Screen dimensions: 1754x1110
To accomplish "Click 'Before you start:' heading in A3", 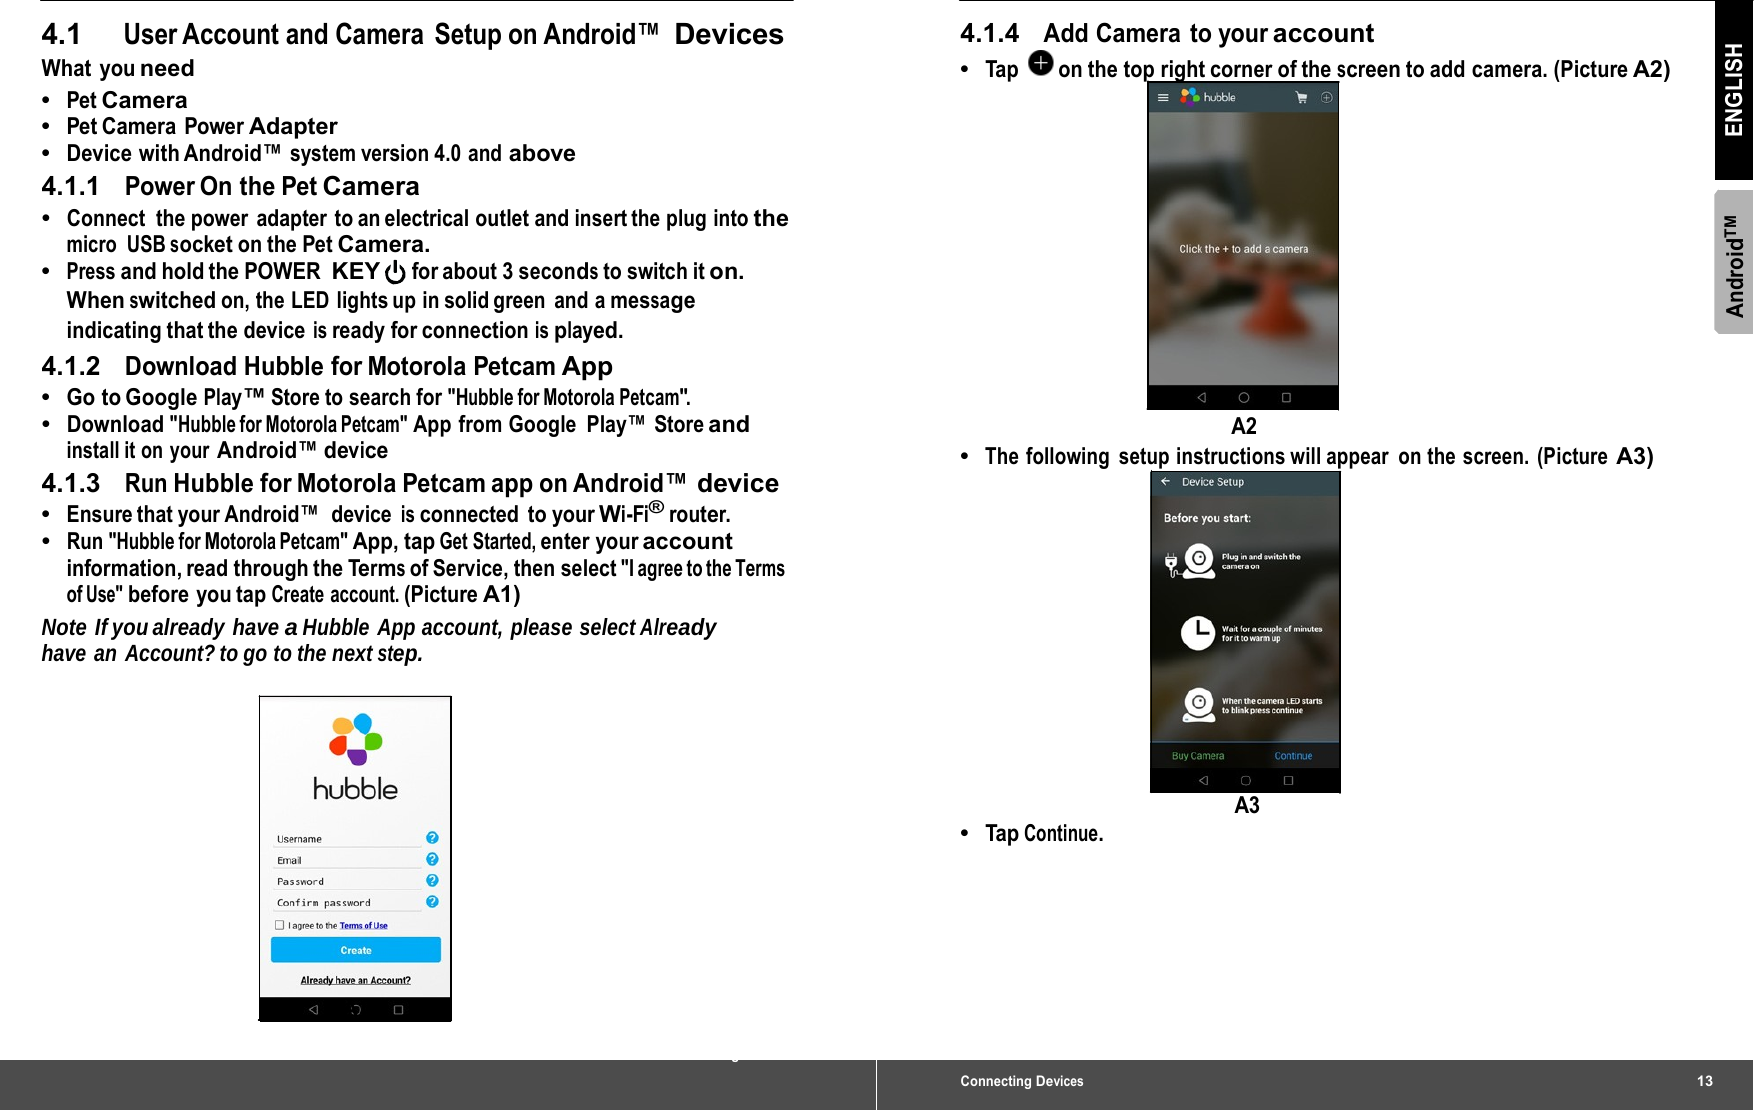I will click(x=1207, y=518).
